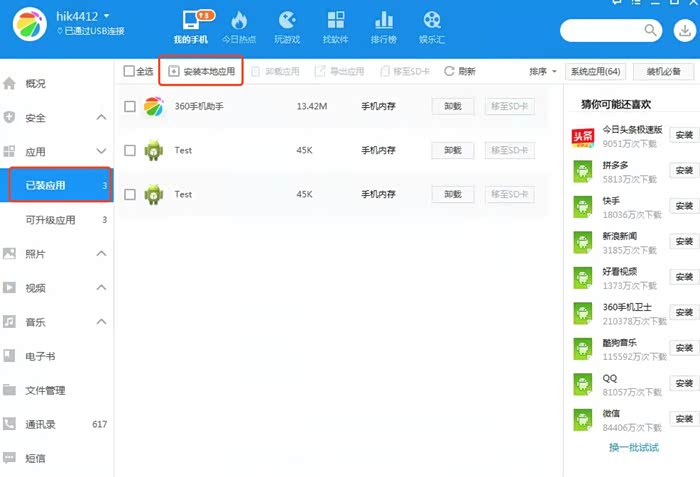Click the 刷新 refresh icon

tap(450, 71)
